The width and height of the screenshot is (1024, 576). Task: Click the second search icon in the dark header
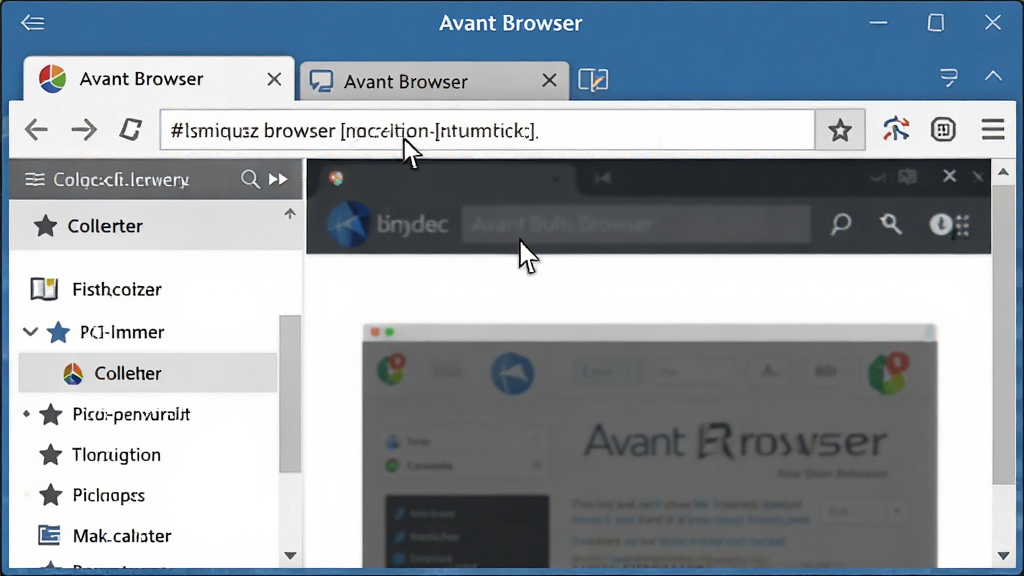[x=890, y=224]
